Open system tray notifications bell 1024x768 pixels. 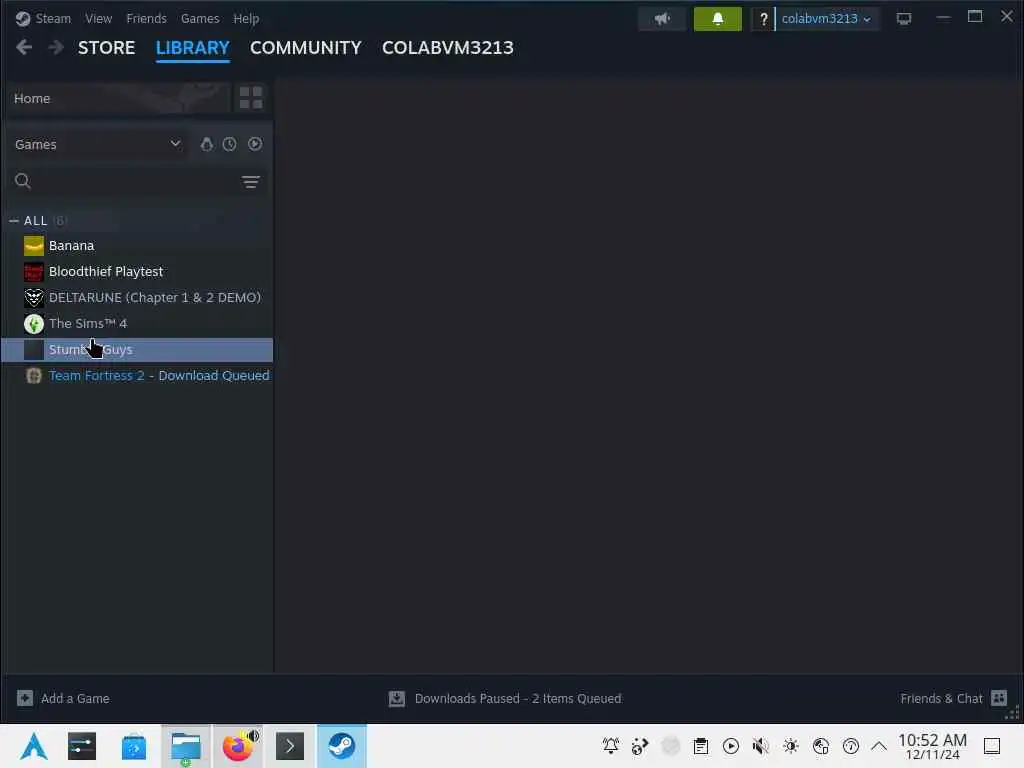(x=611, y=746)
